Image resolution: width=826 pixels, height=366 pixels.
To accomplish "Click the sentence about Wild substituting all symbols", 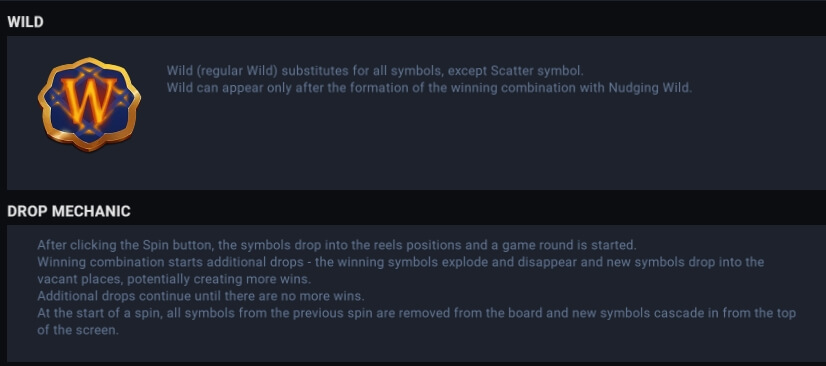I will [x=375, y=70].
